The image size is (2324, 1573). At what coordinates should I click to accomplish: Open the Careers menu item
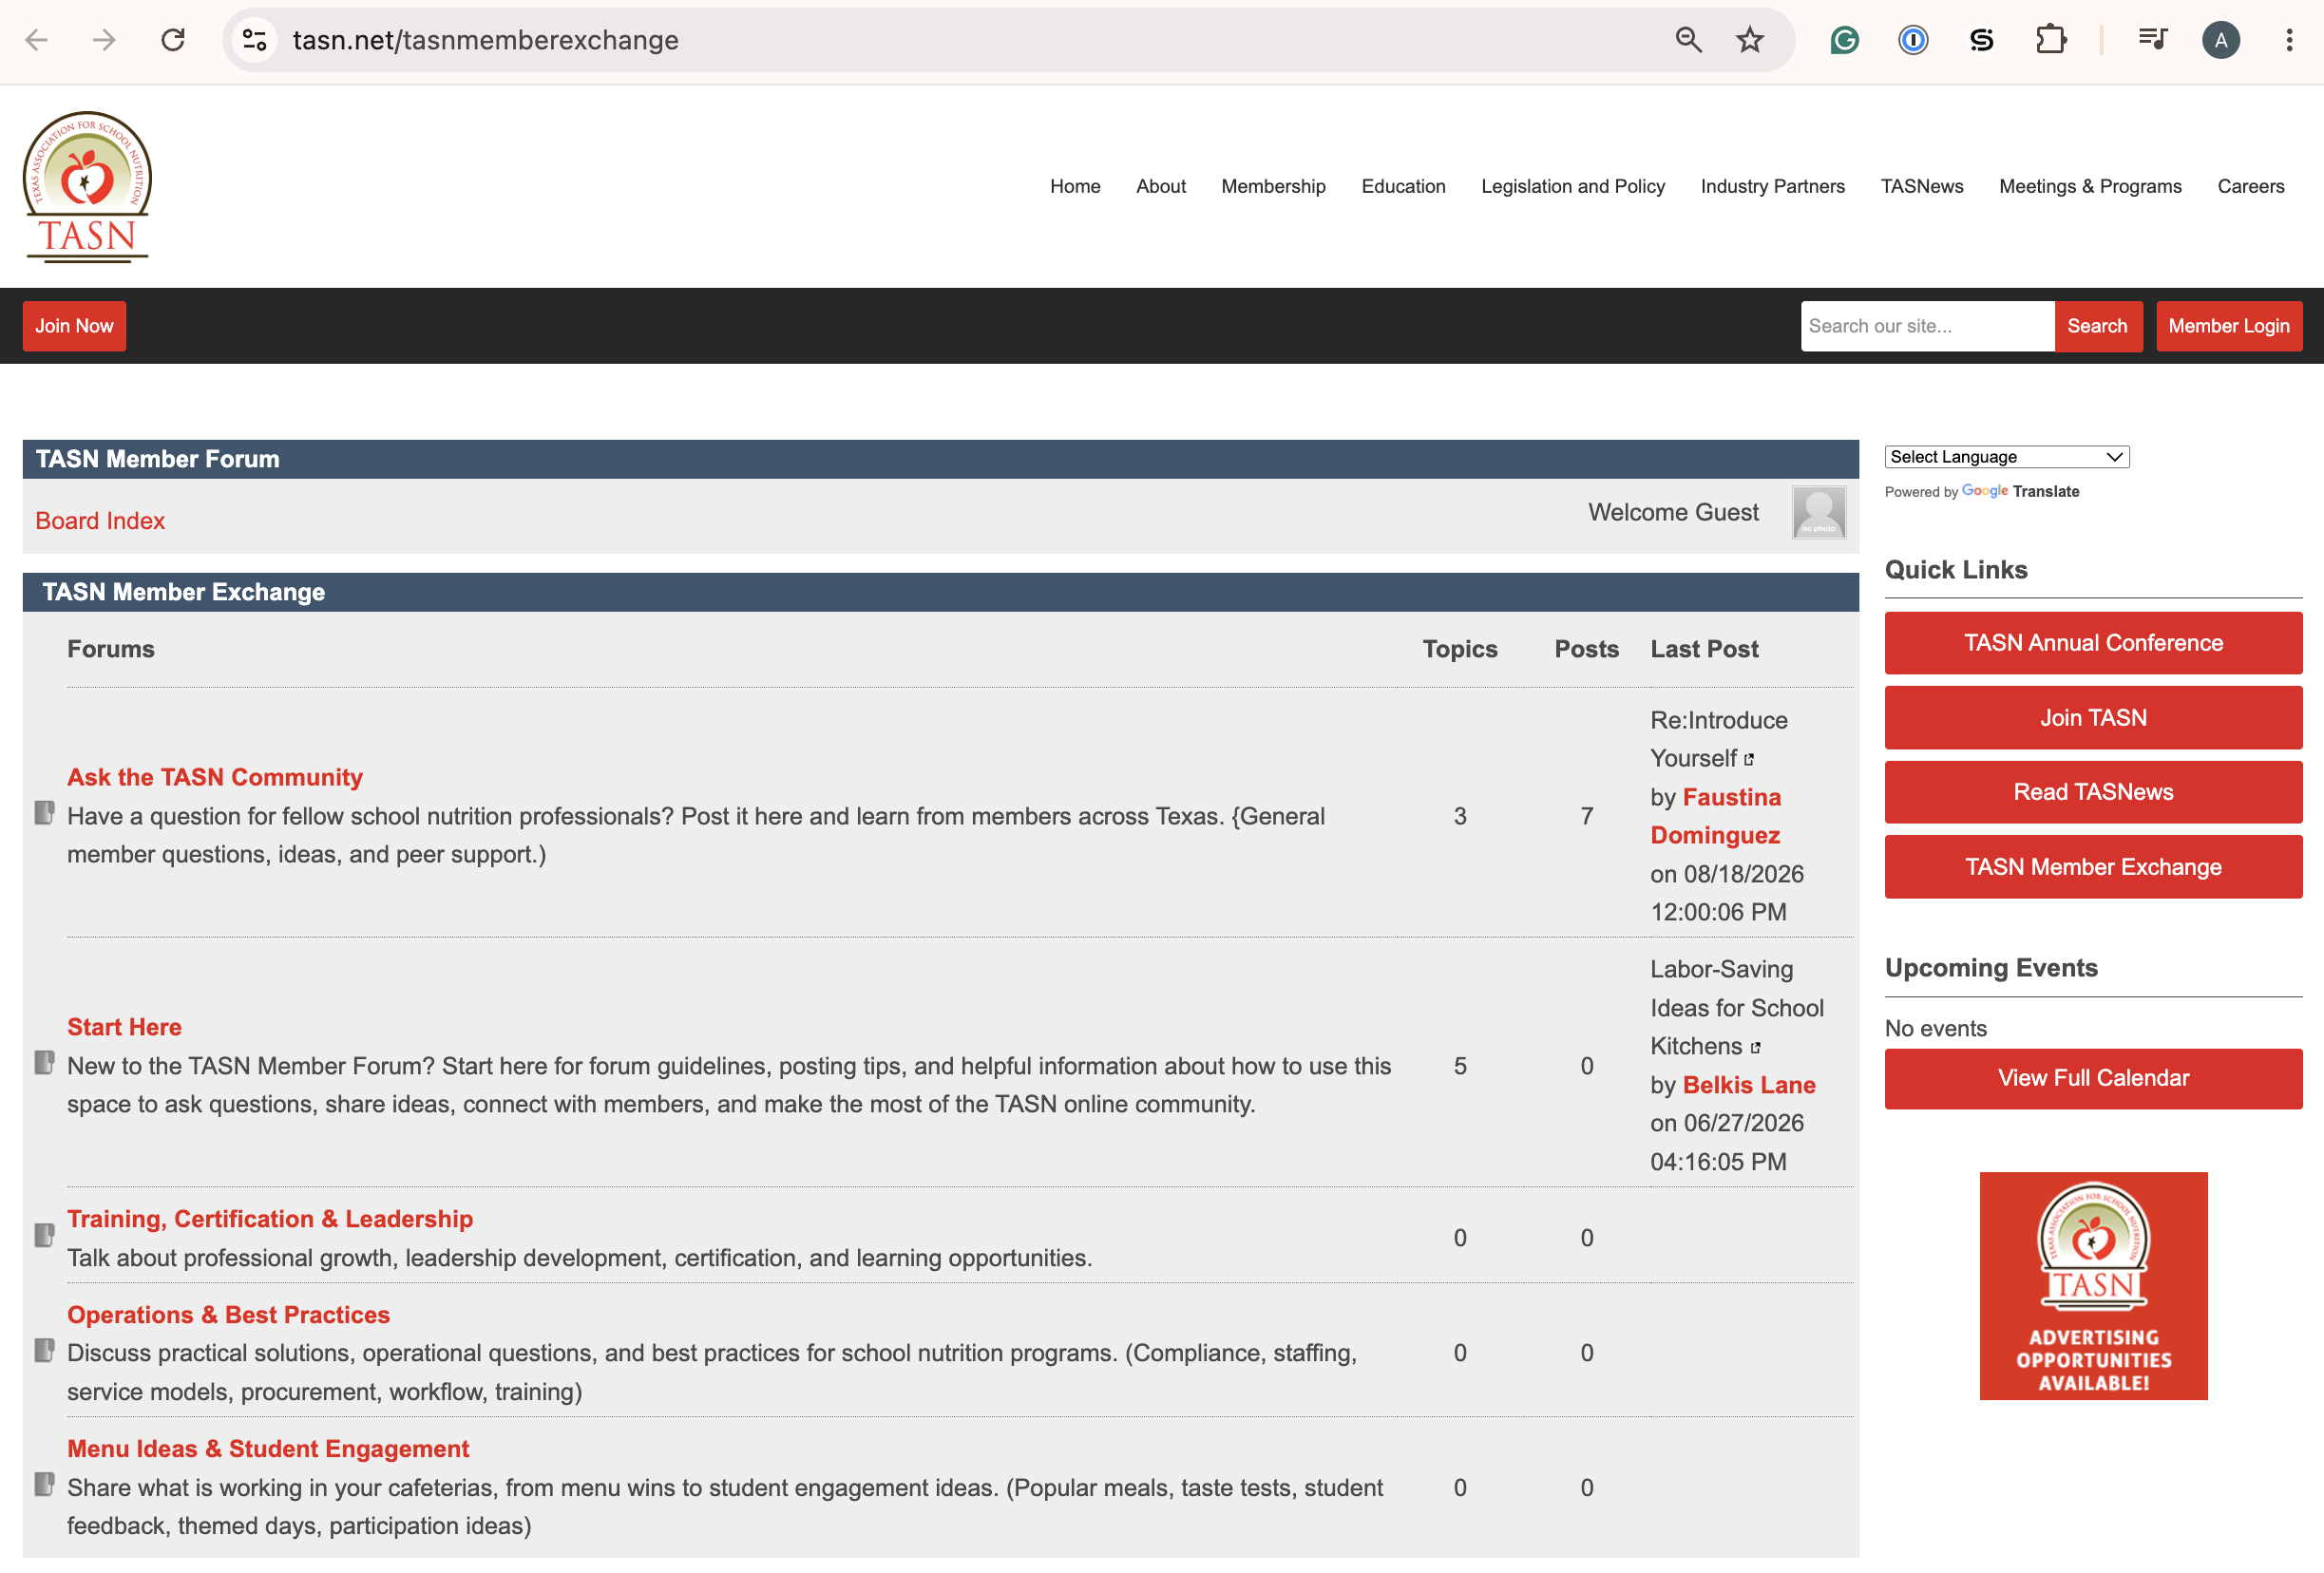tap(2250, 186)
